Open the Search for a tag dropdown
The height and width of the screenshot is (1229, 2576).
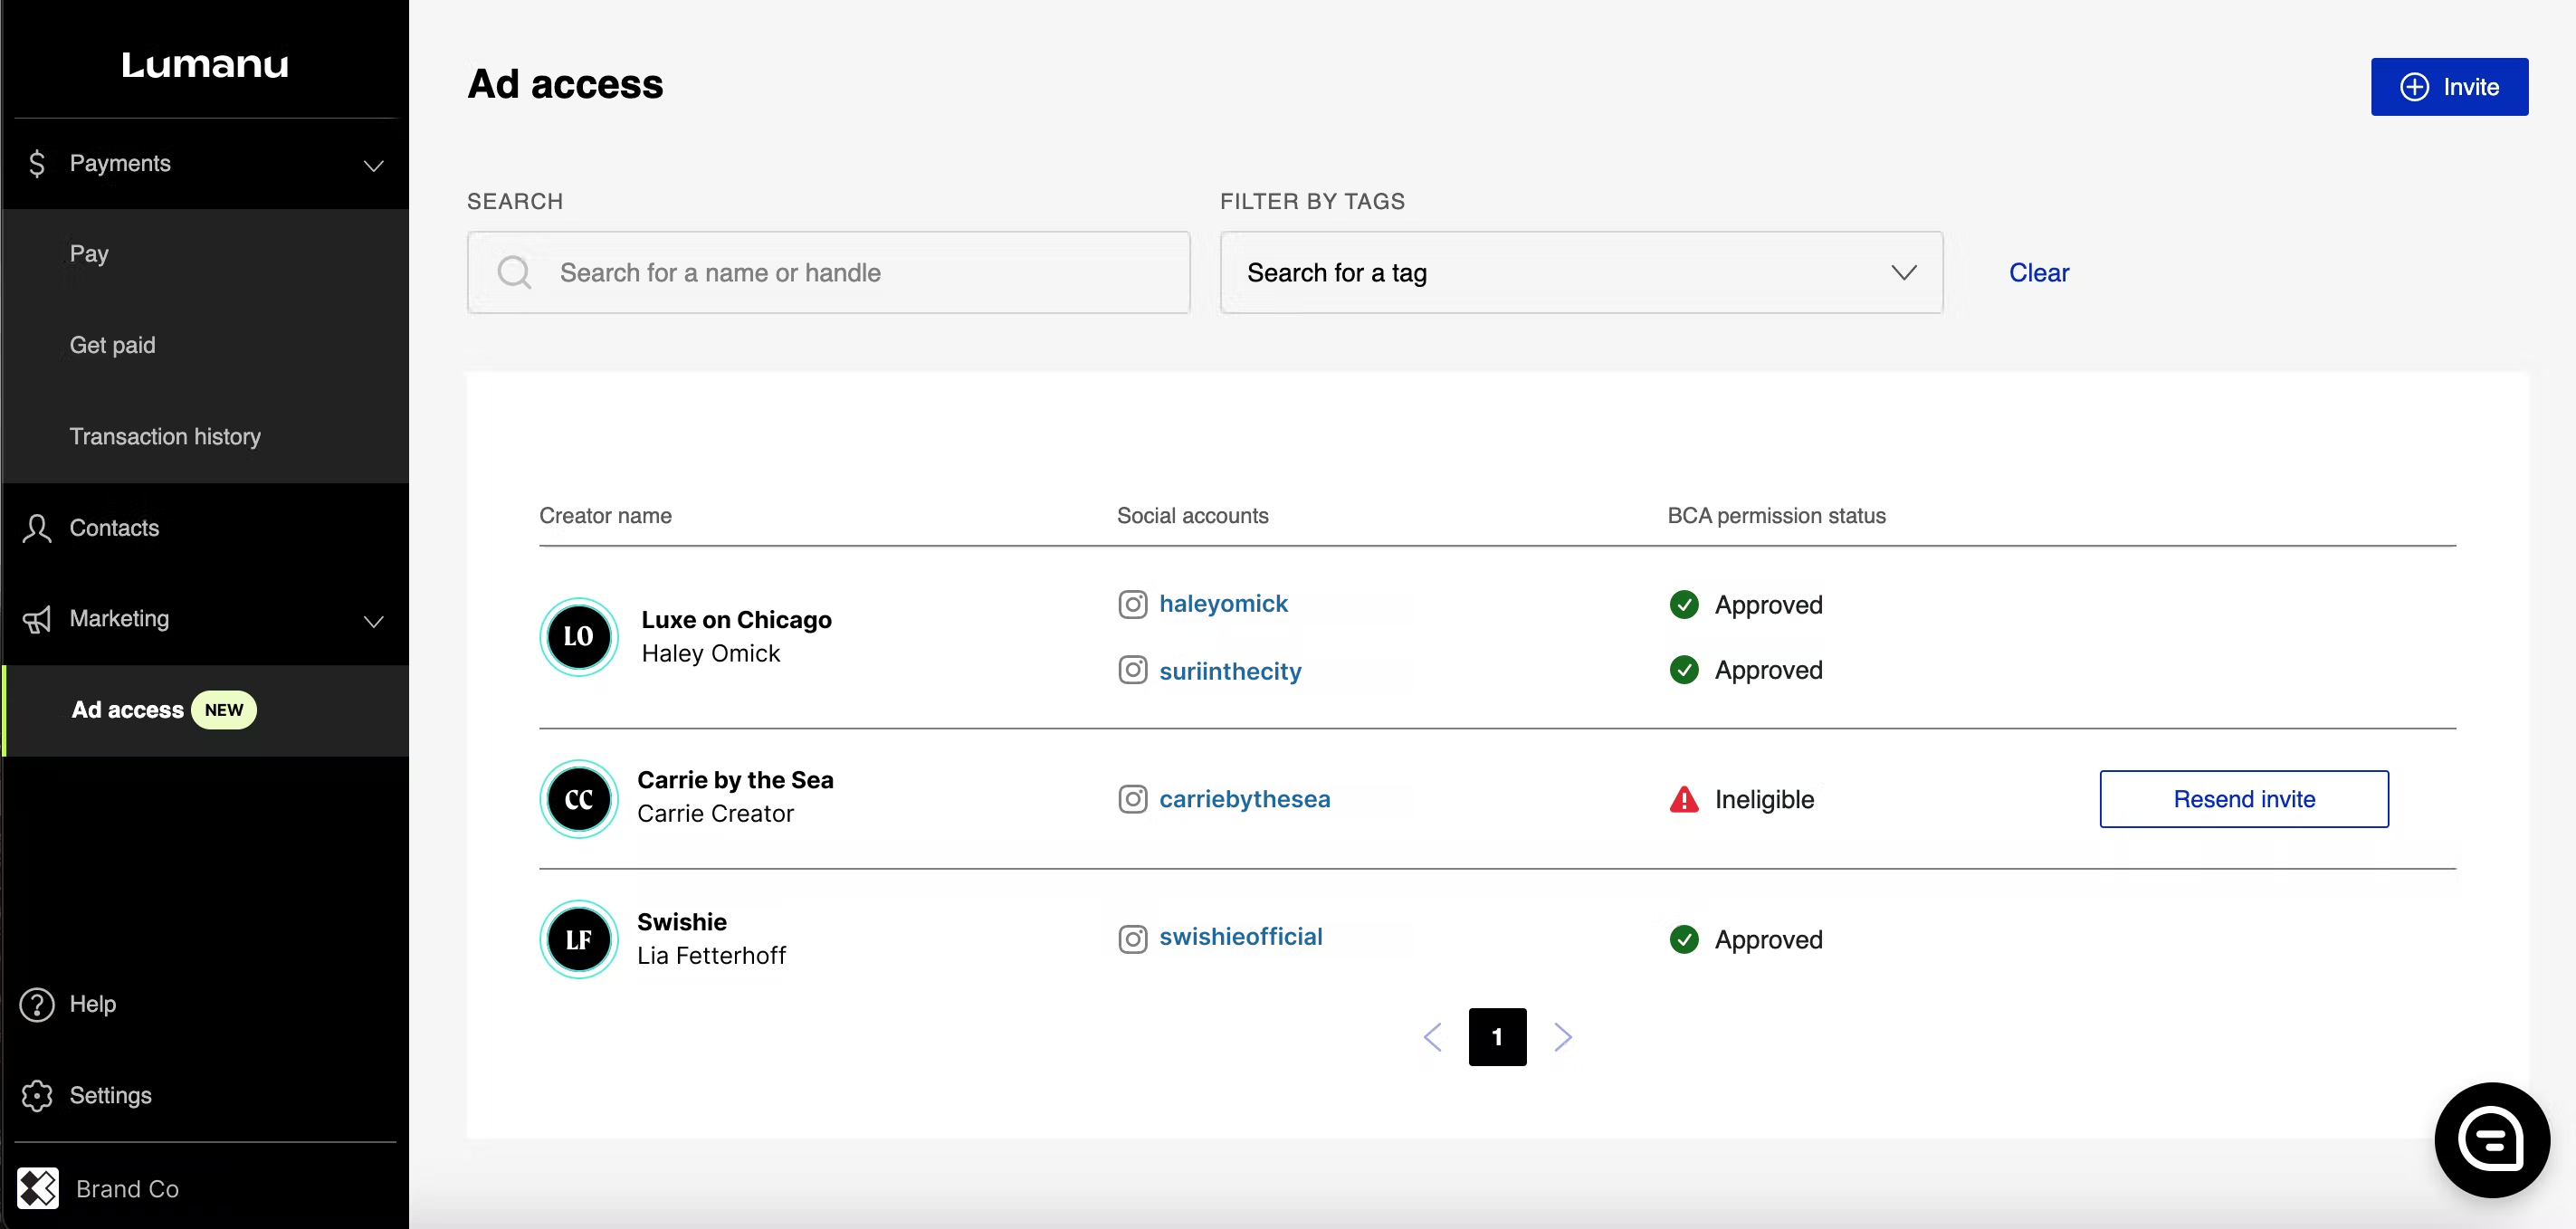pyautogui.click(x=1580, y=272)
